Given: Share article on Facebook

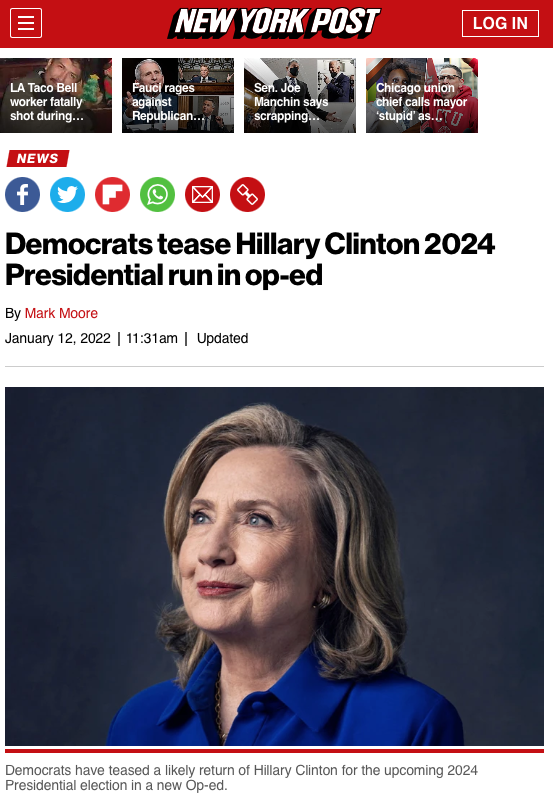Looking at the screenshot, I should pos(22,194).
